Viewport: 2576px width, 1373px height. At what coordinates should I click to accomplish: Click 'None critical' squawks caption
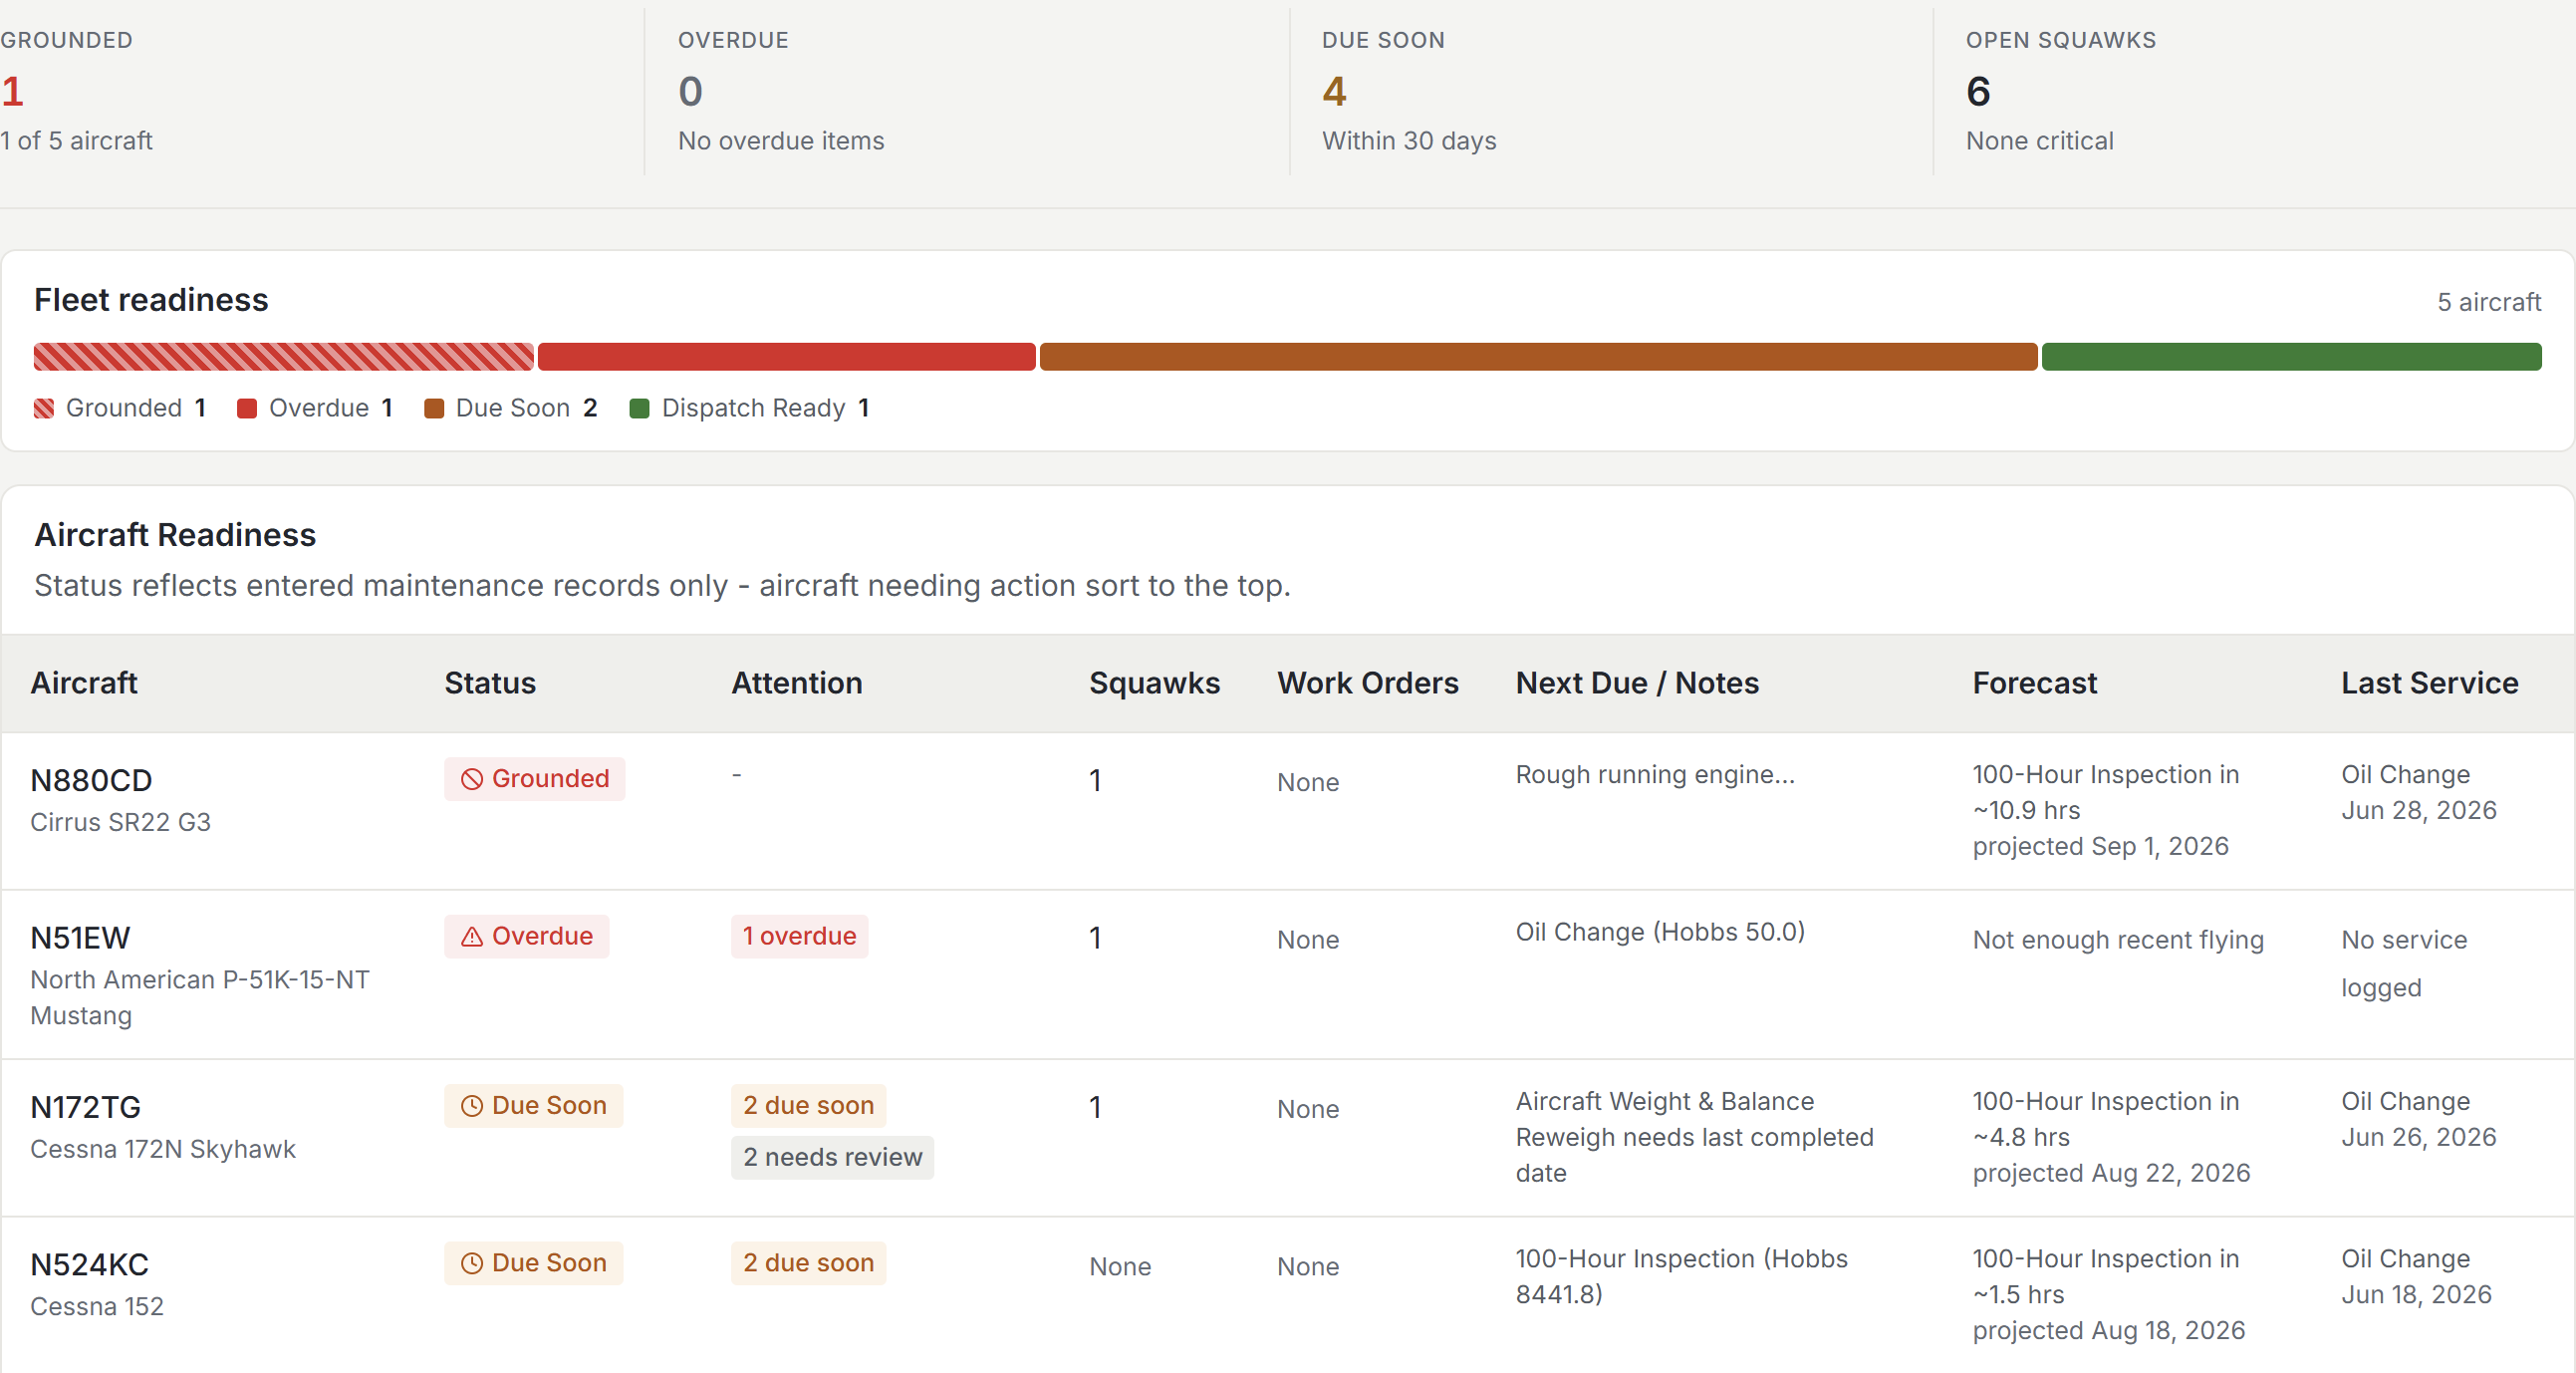click(2040, 141)
